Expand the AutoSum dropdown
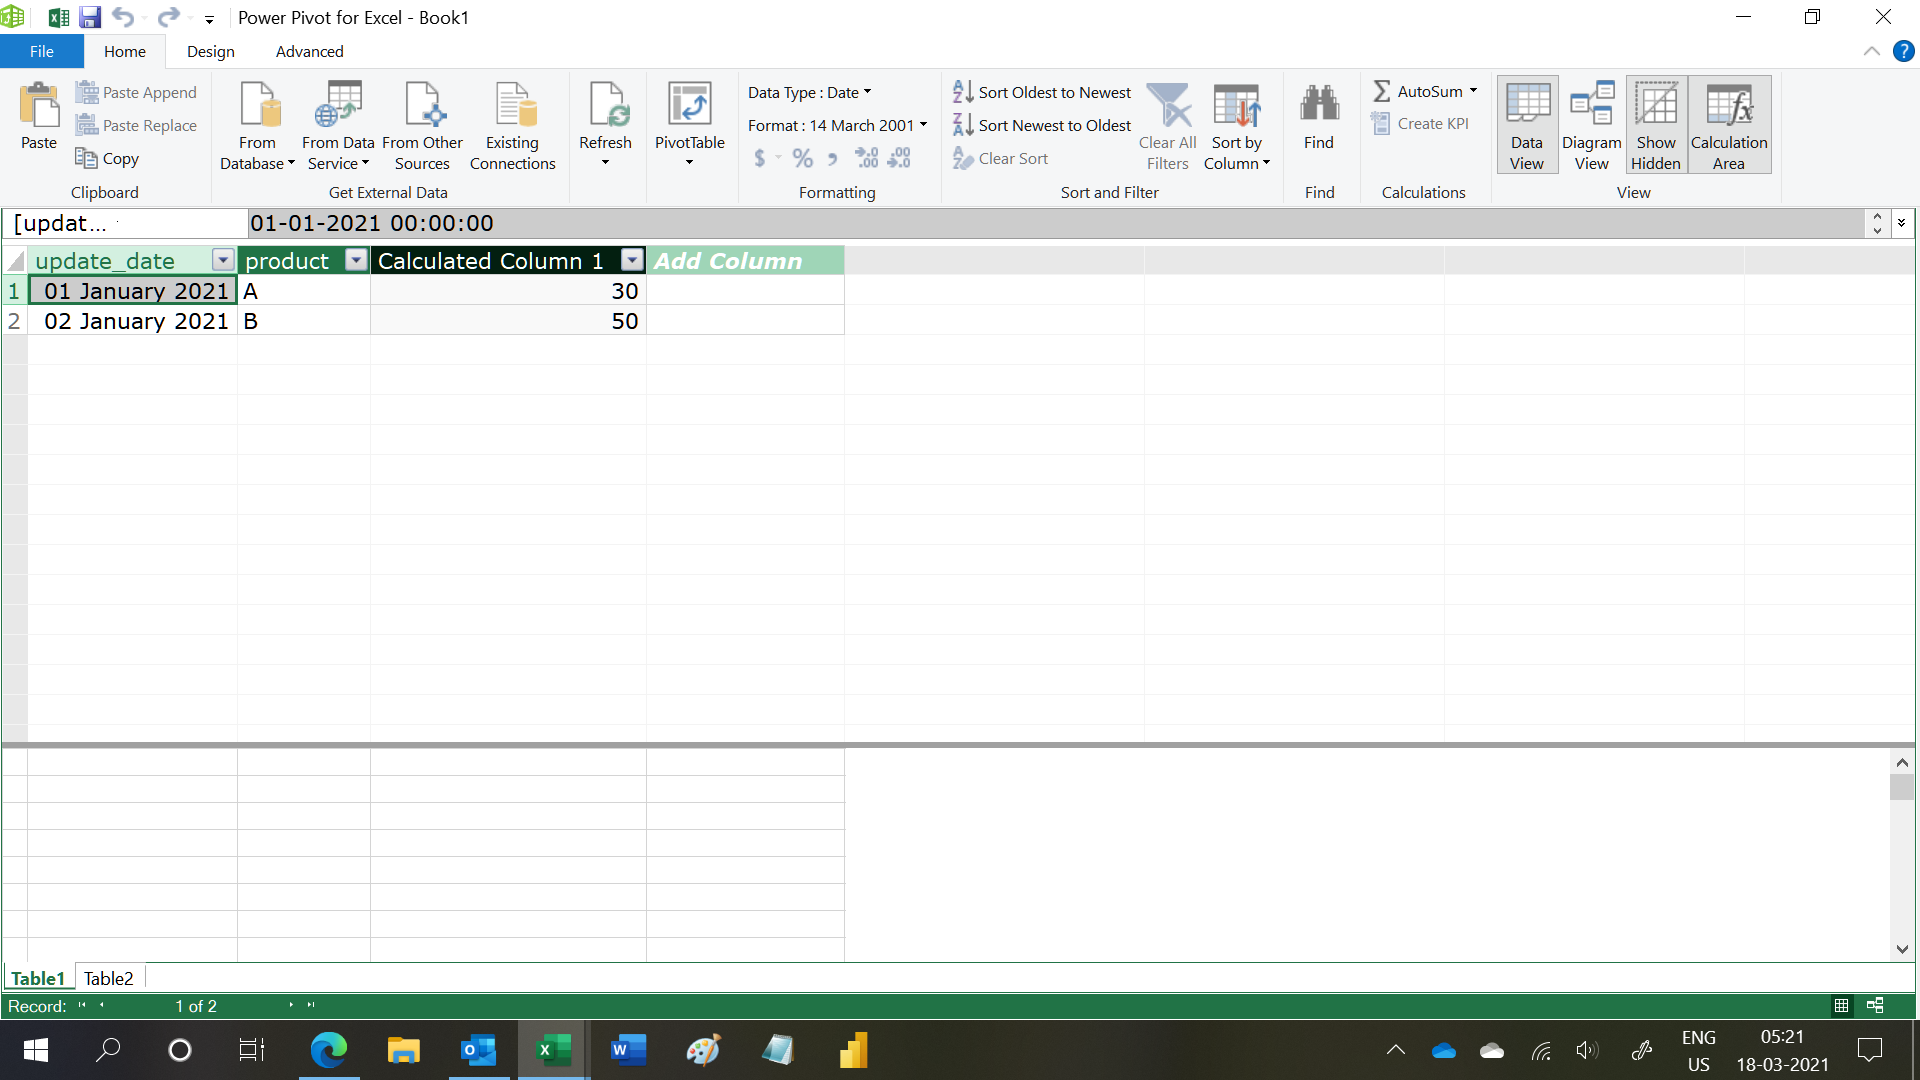Screen dimensions: 1920x1080 pos(1473,91)
